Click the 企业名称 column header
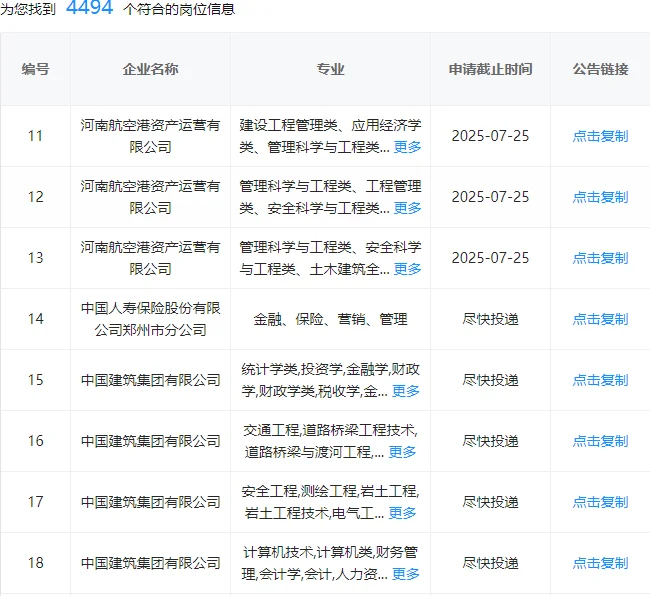 coord(150,69)
